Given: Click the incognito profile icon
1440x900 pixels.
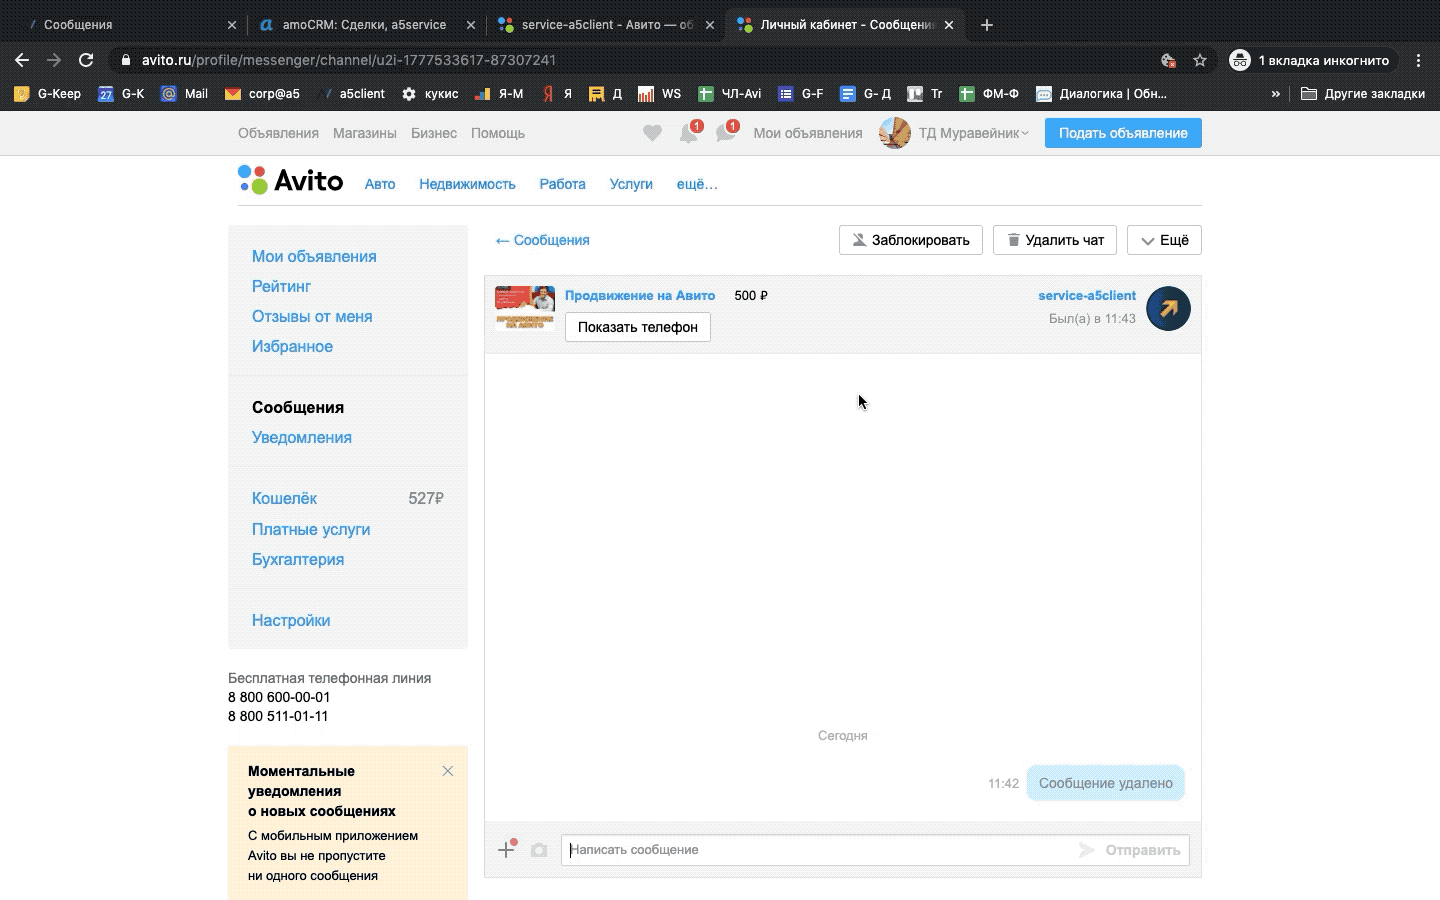Looking at the screenshot, I should pyautogui.click(x=1240, y=60).
